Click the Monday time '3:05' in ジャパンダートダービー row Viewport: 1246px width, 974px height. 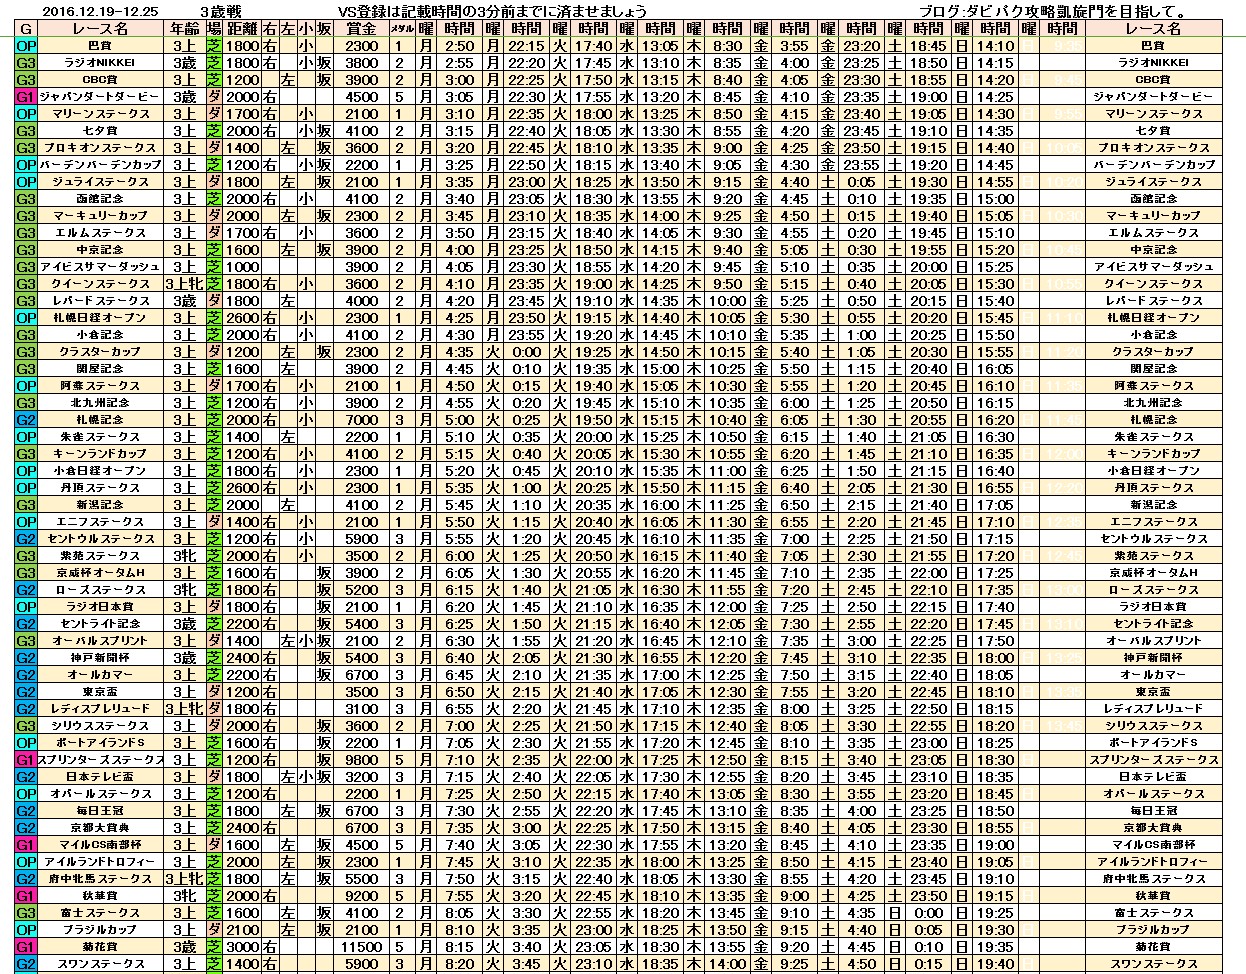pos(460,97)
